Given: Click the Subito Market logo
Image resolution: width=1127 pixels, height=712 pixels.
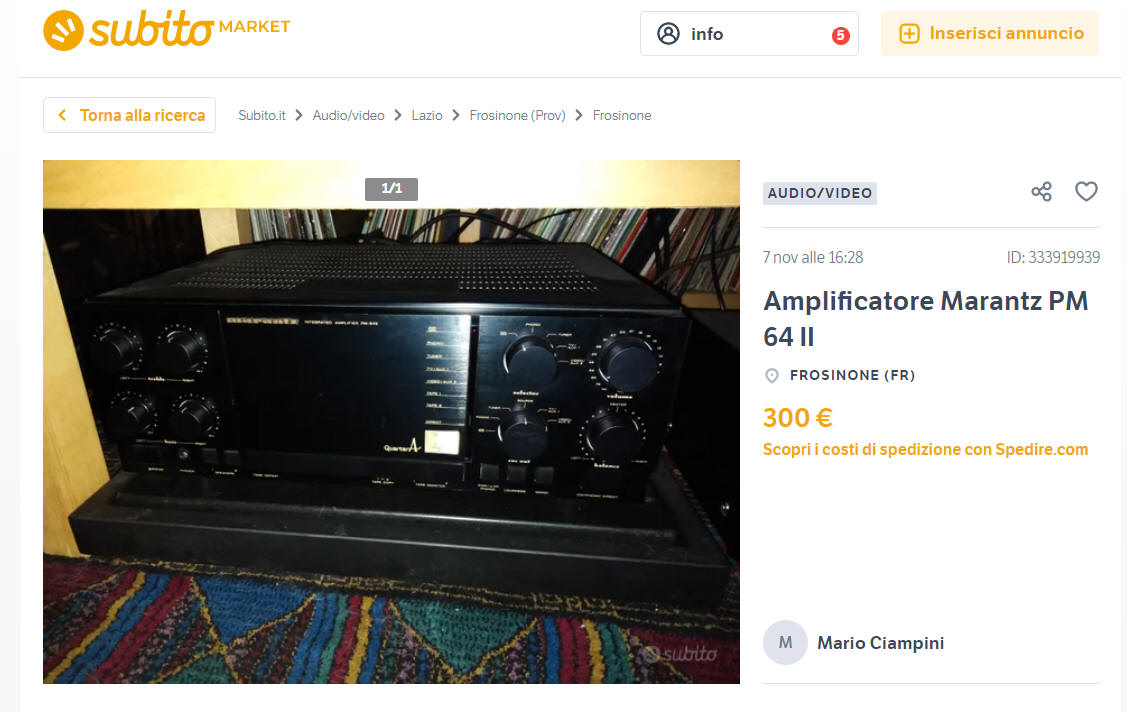Looking at the screenshot, I should 166,30.
